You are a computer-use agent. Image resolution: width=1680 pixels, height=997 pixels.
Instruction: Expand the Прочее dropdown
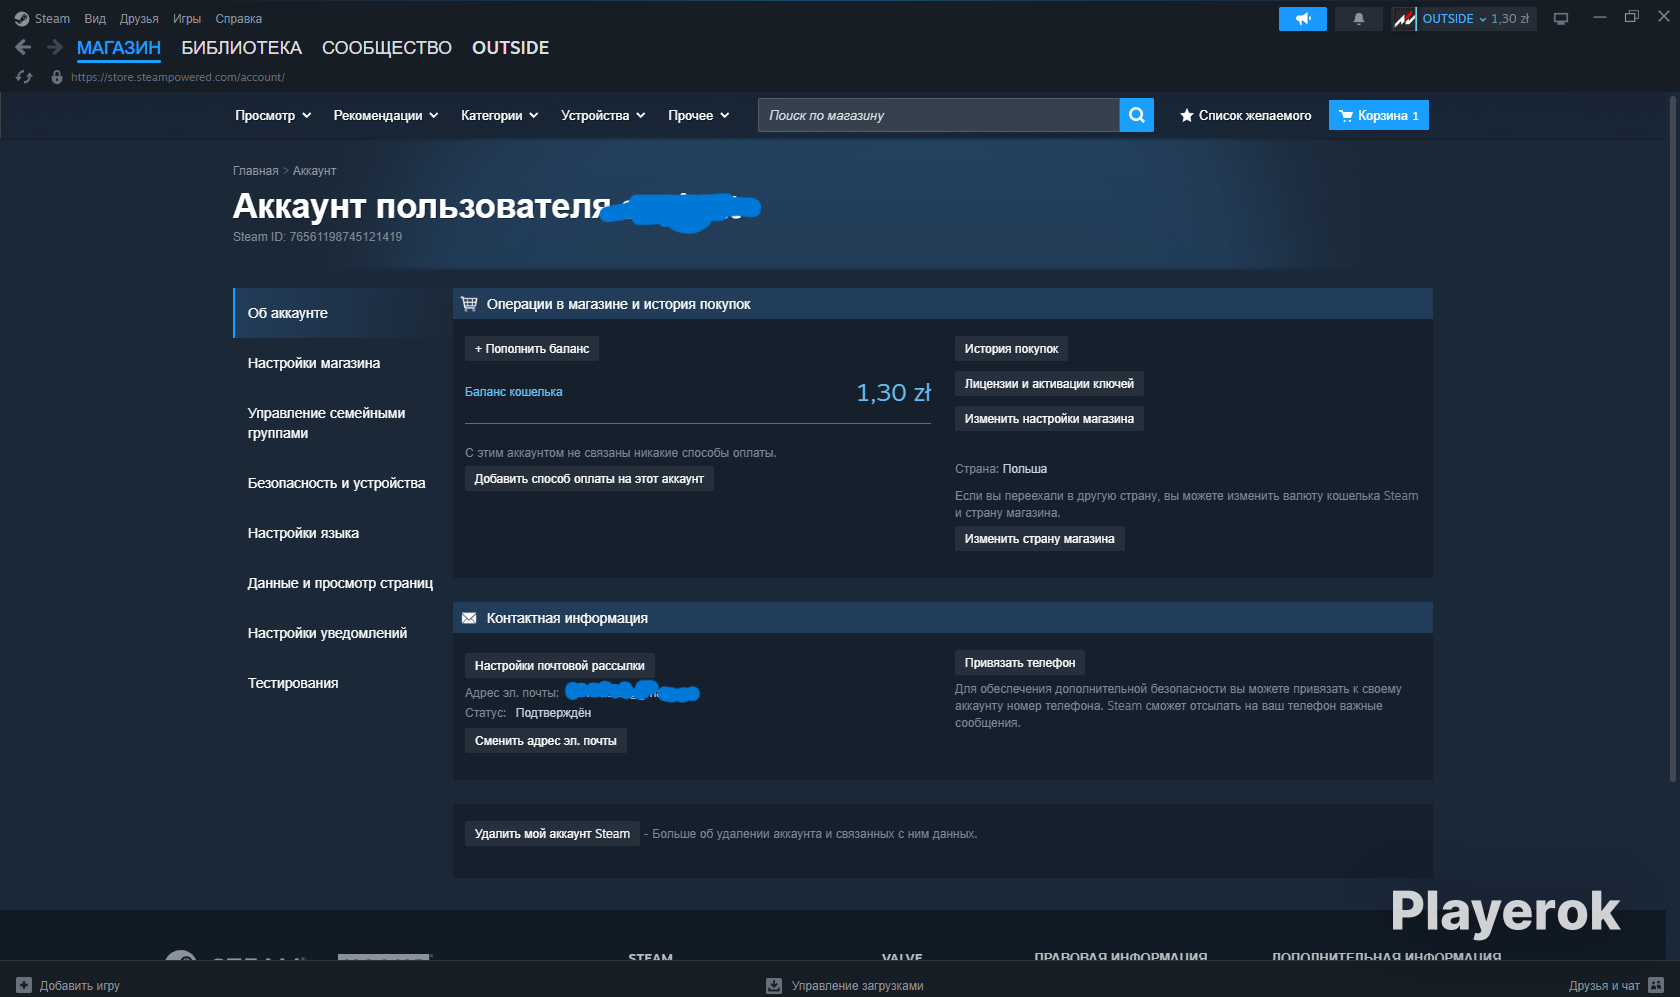(699, 115)
